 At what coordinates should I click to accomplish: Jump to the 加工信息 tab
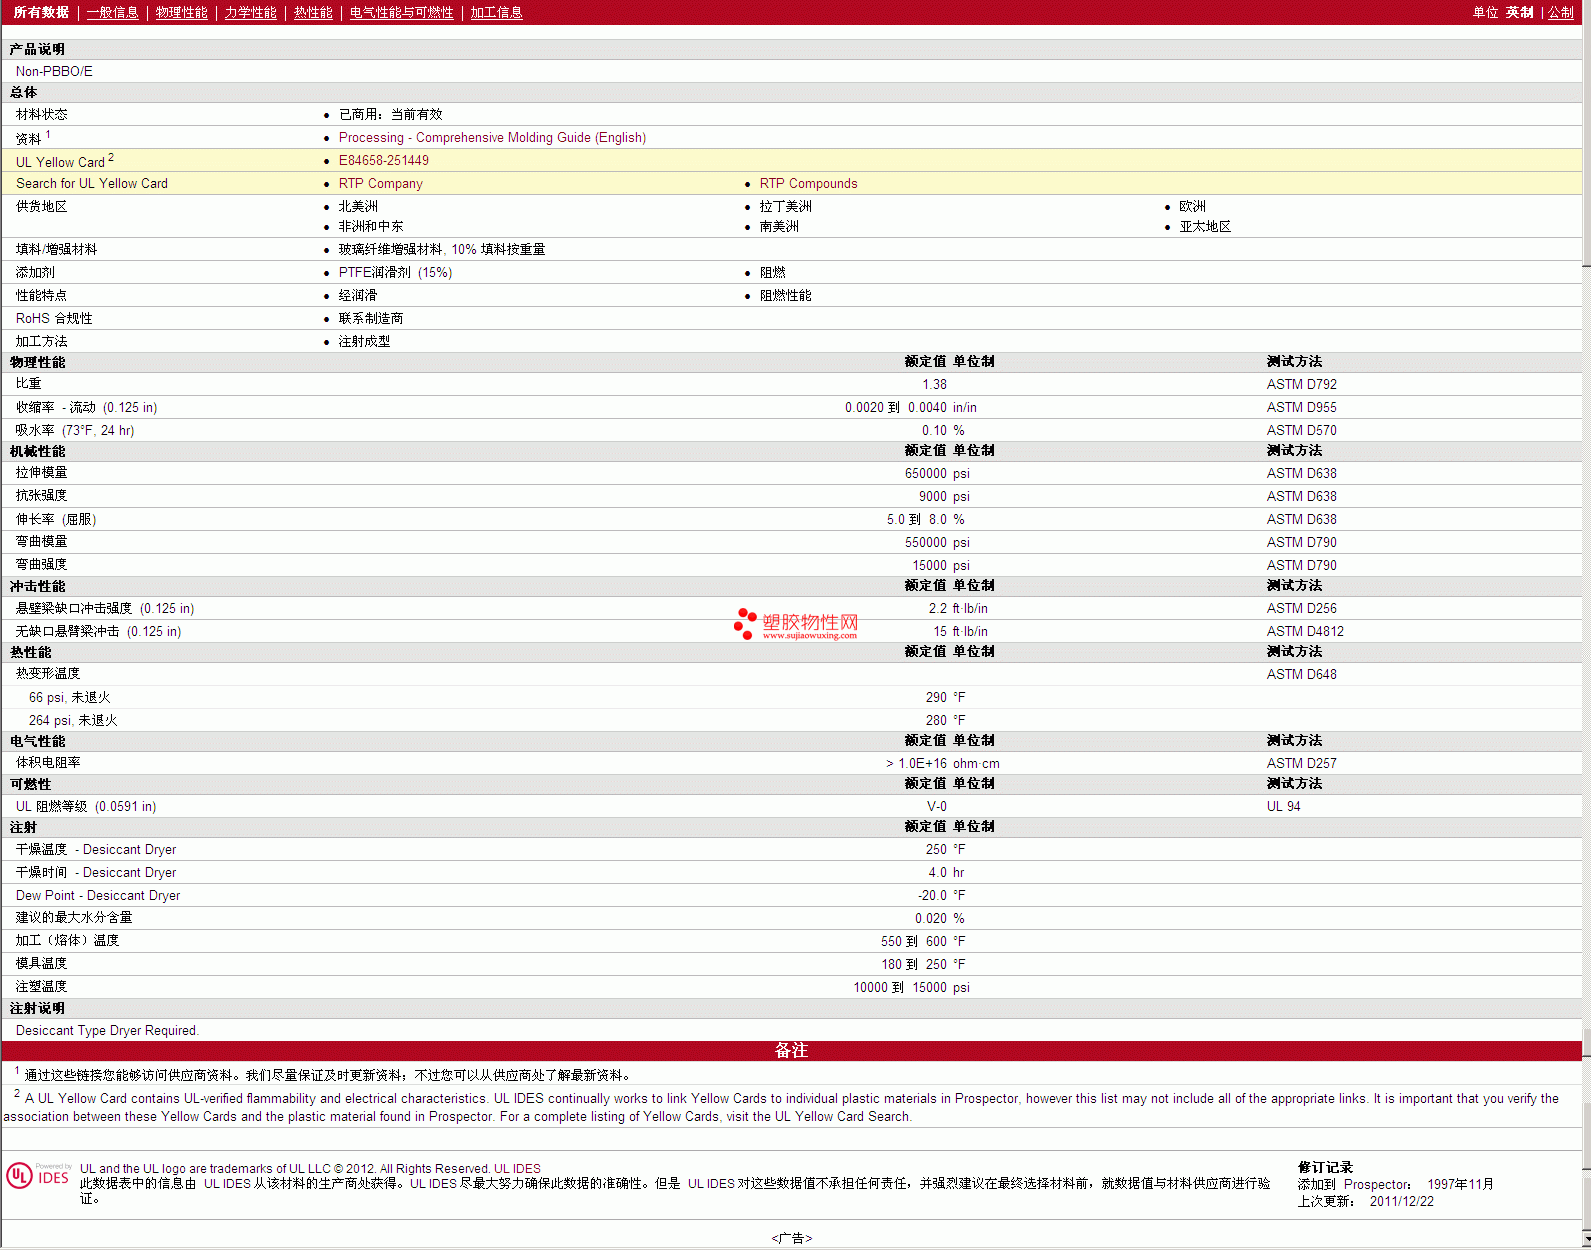(496, 13)
